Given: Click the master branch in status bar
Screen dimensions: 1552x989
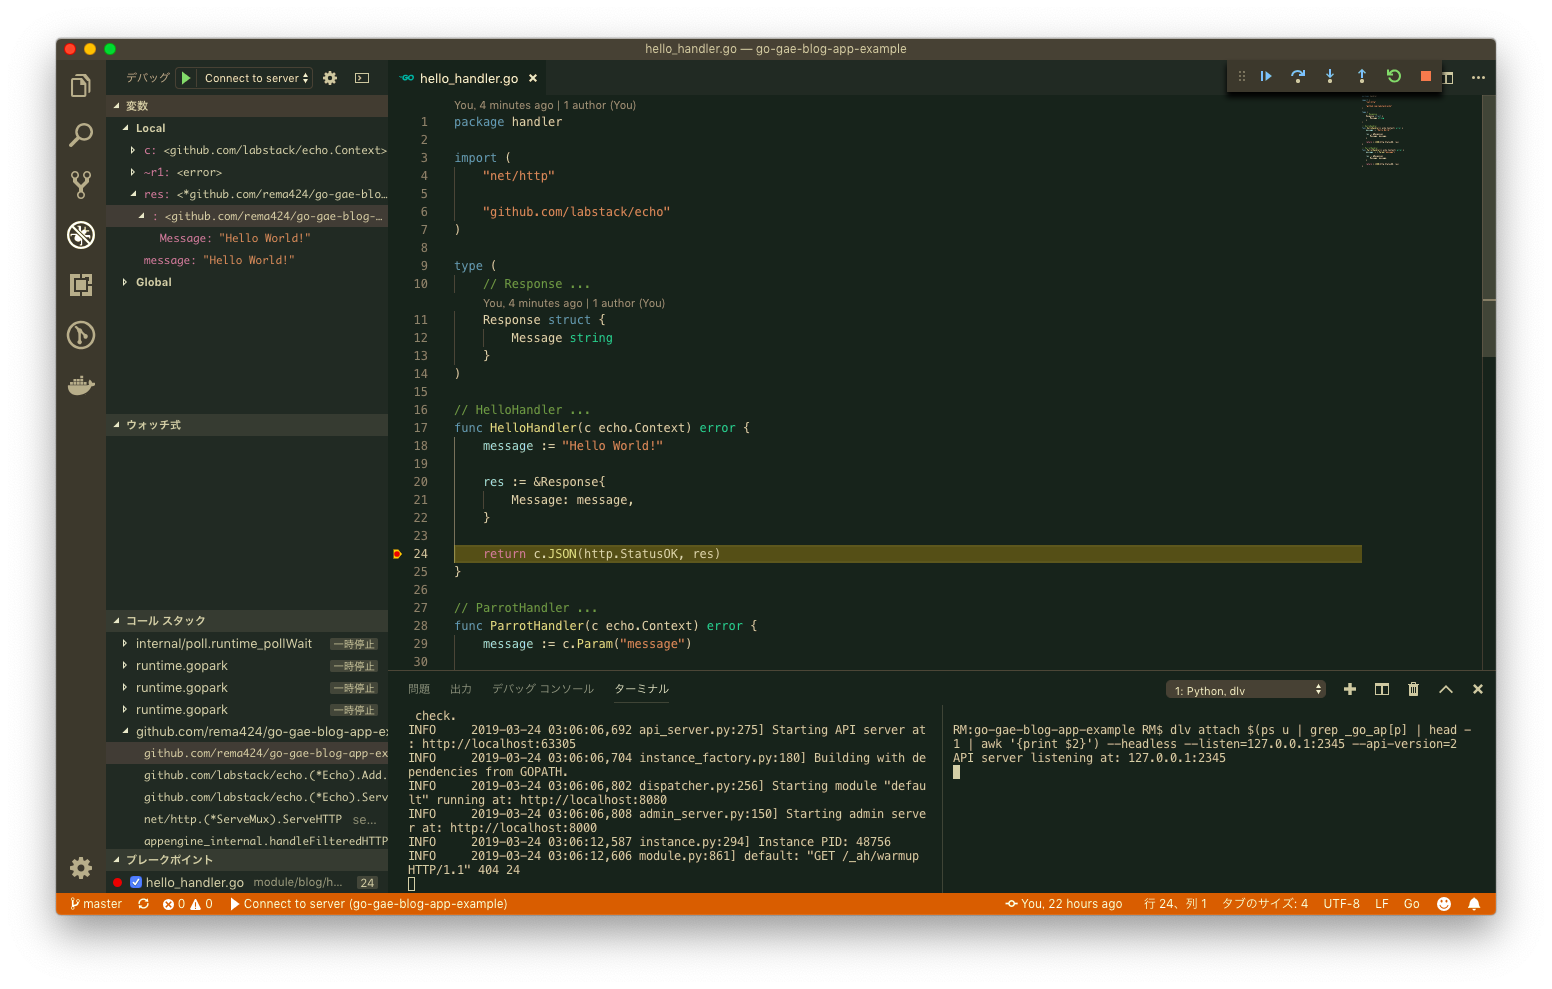Looking at the screenshot, I should [96, 904].
